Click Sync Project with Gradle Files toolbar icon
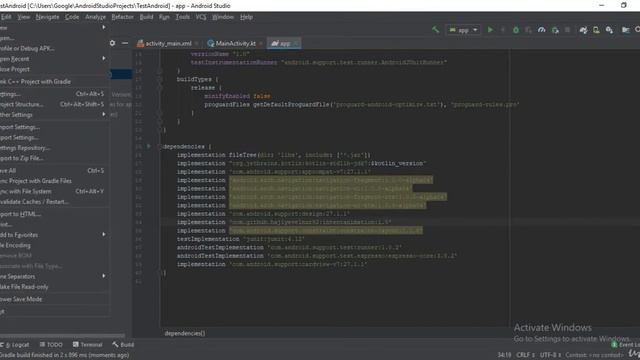Viewport: 640px width, 360px height. pyautogui.click(x=583, y=30)
